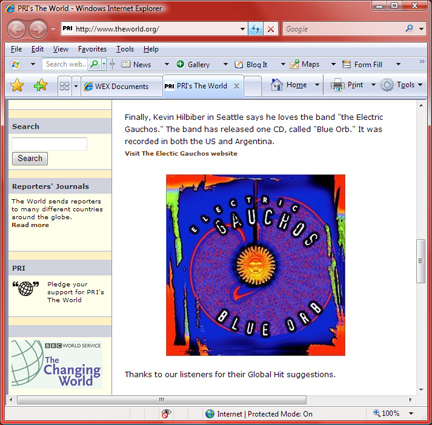Print the page with the printer icon

(x=347, y=85)
